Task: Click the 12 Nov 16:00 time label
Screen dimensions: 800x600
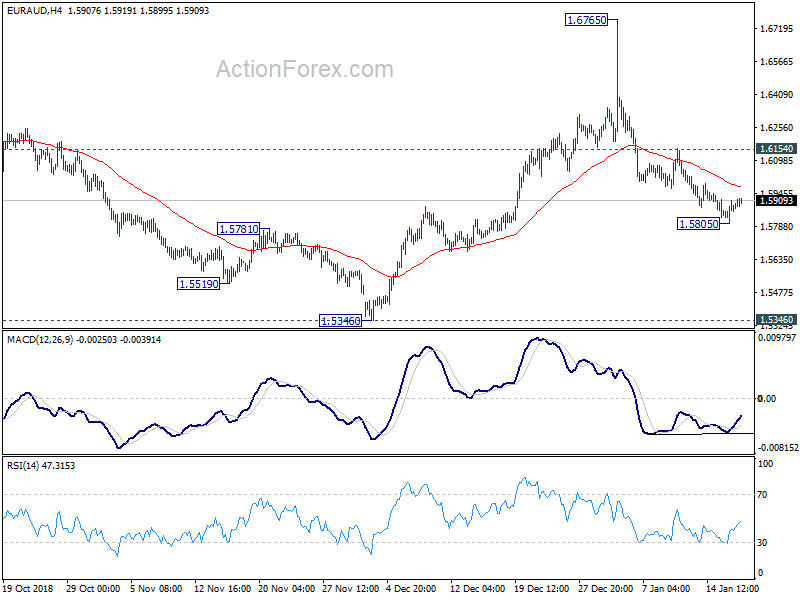Action: click(x=222, y=588)
